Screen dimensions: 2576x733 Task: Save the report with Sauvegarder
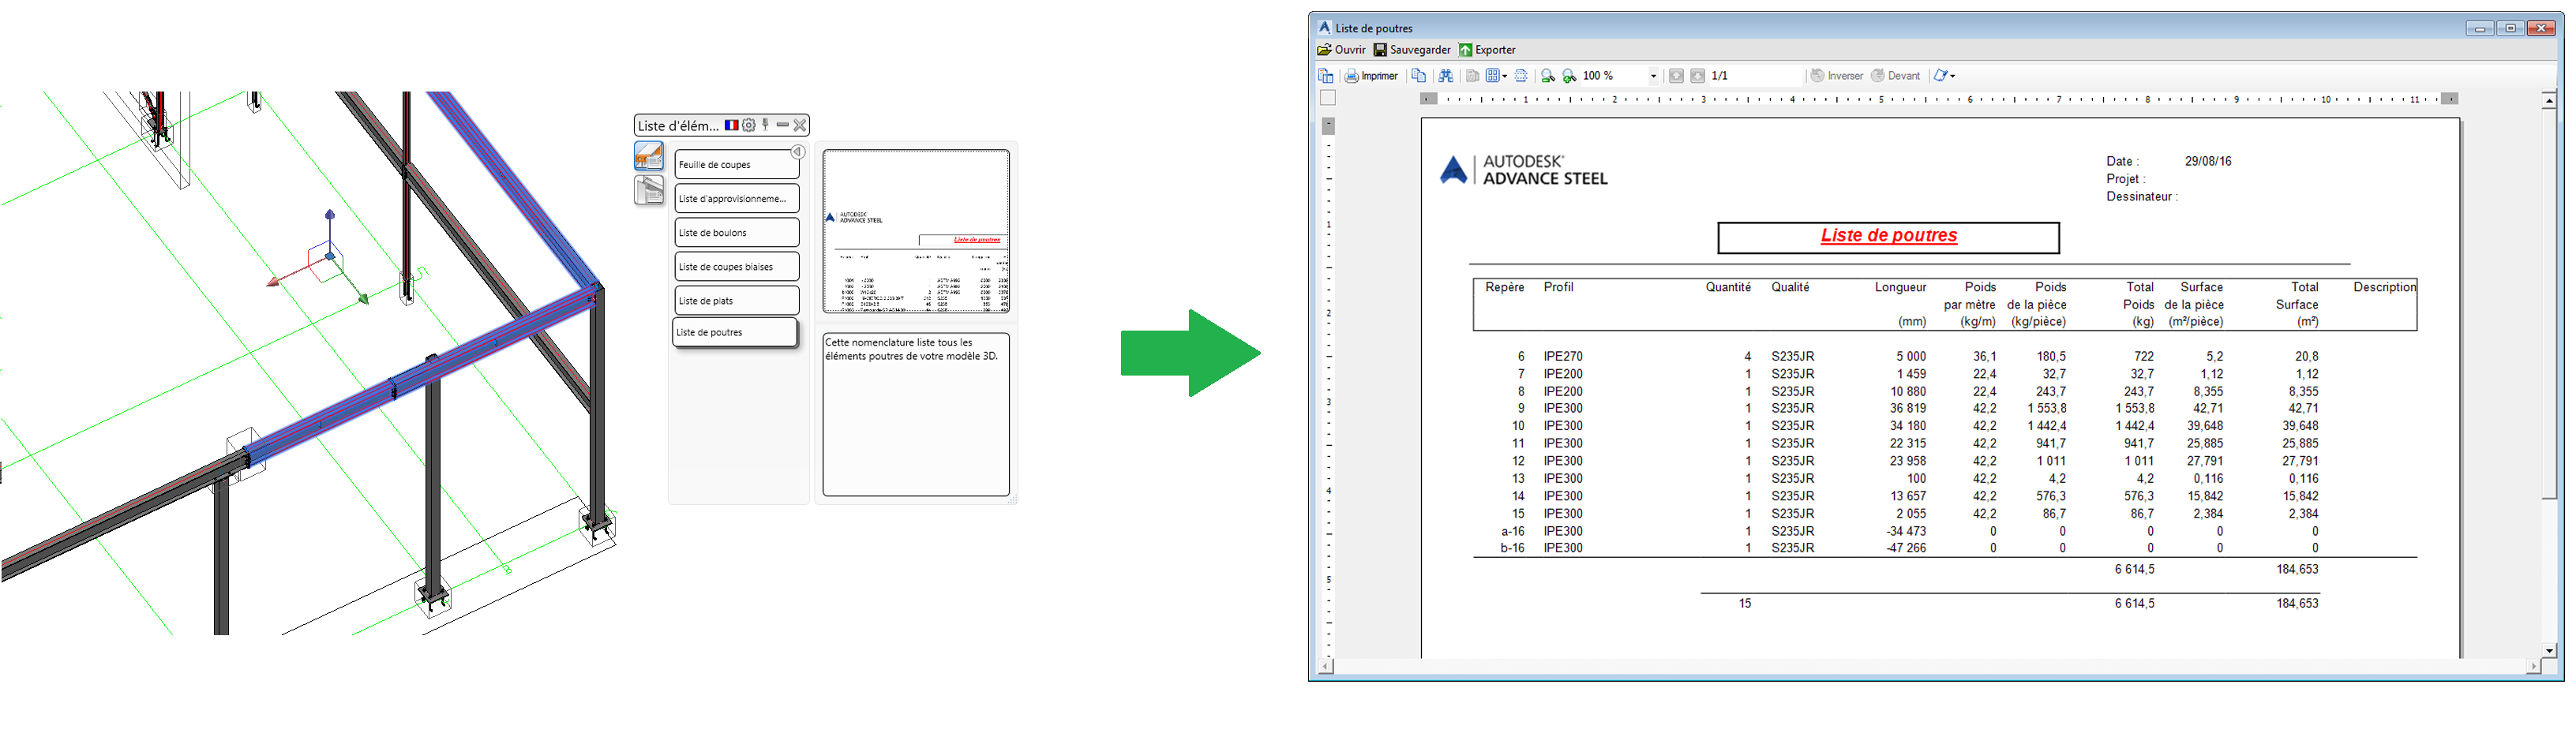(1412, 50)
